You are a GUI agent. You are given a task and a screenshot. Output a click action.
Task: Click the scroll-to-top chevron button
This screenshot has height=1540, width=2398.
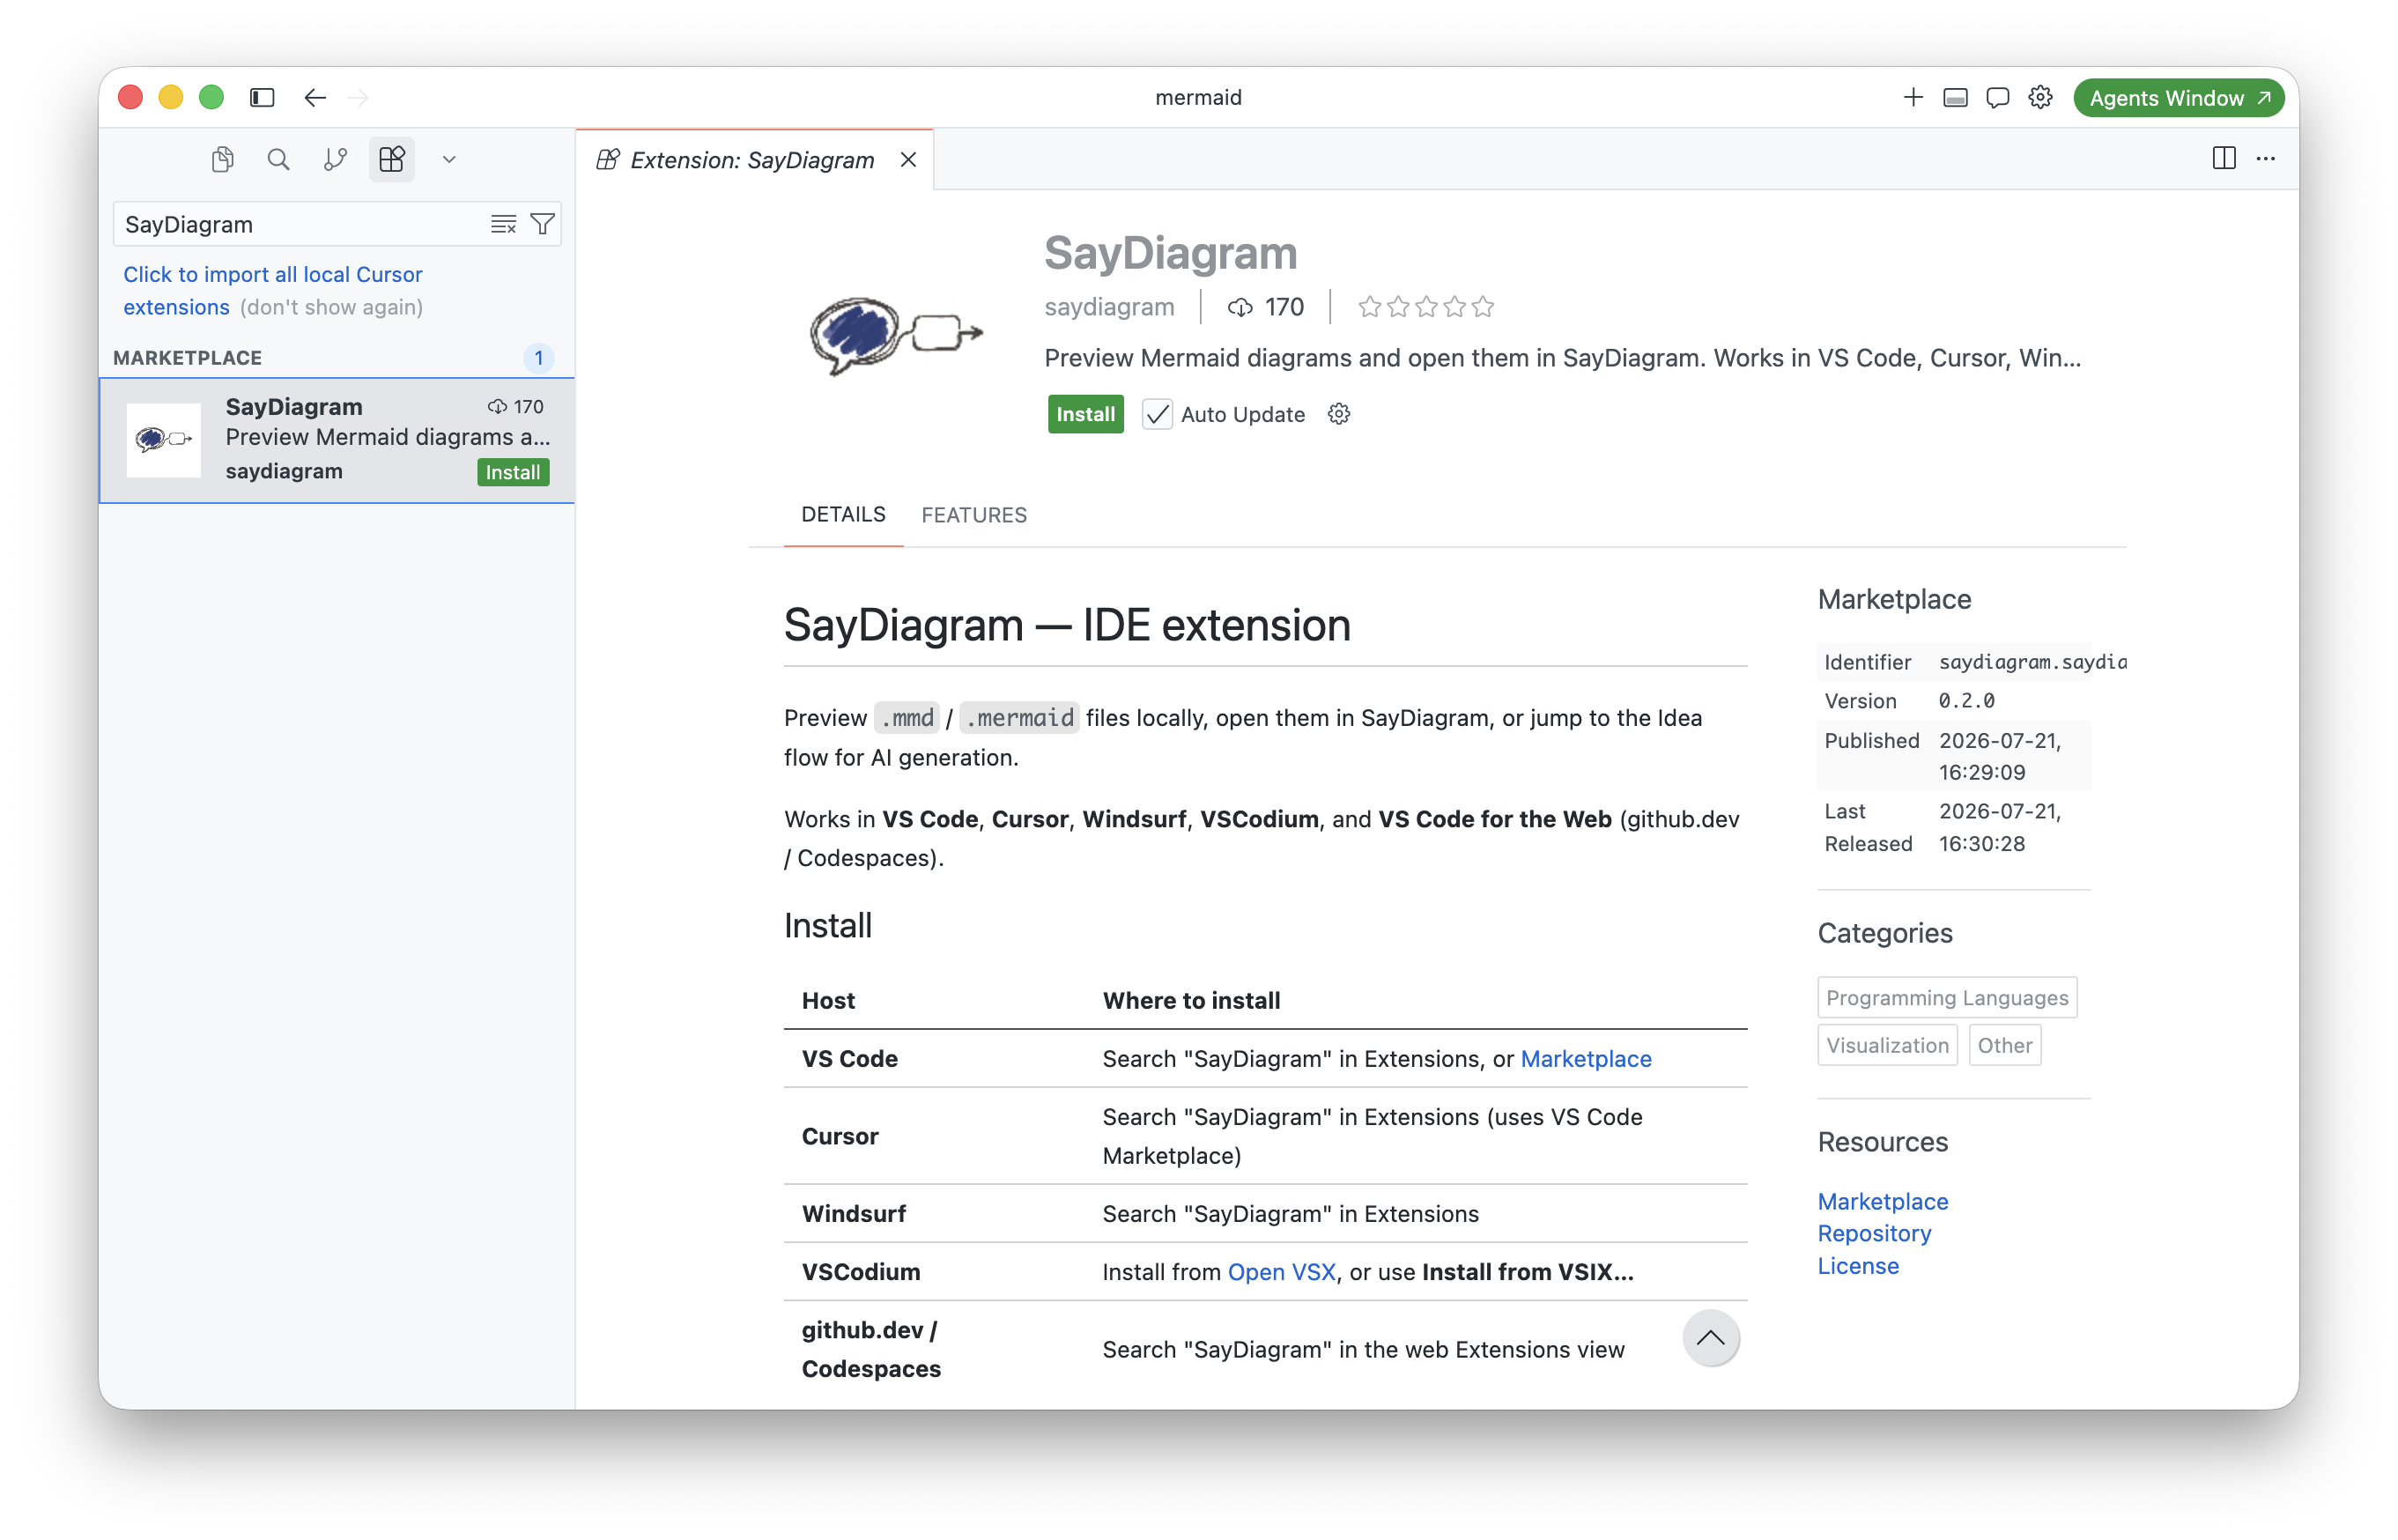pos(1711,1338)
